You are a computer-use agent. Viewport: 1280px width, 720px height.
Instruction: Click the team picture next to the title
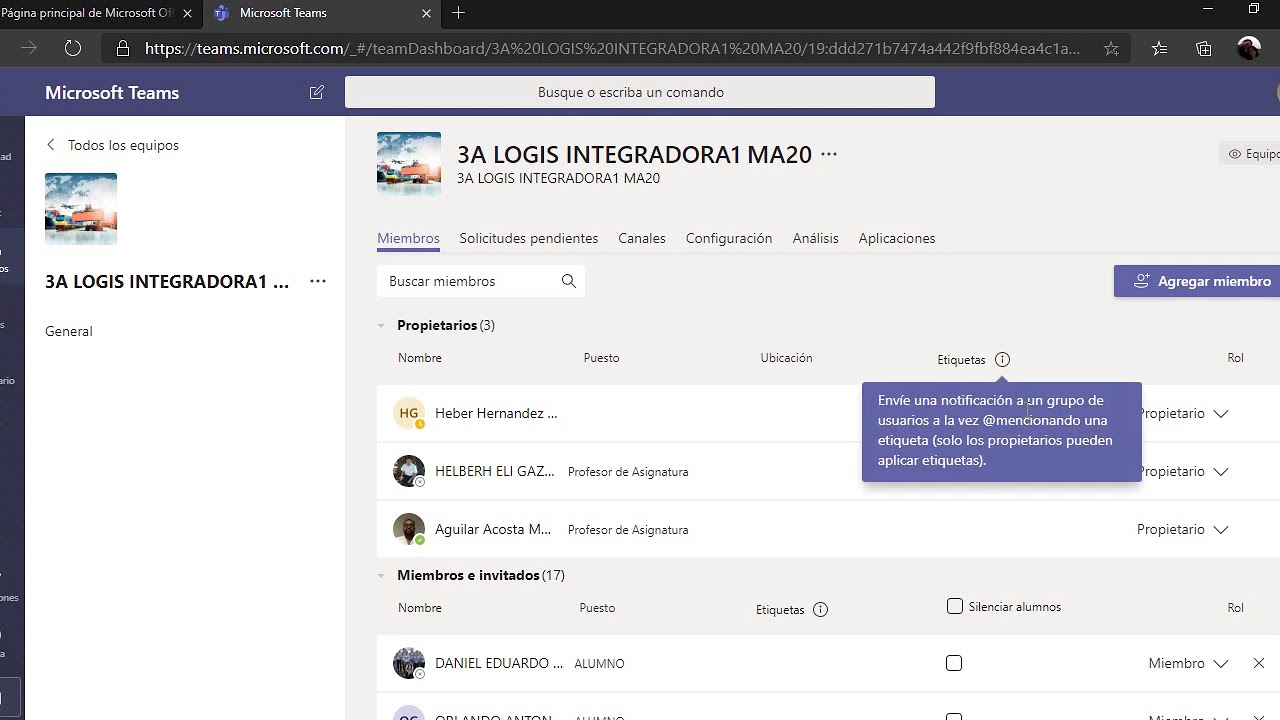[x=409, y=164]
